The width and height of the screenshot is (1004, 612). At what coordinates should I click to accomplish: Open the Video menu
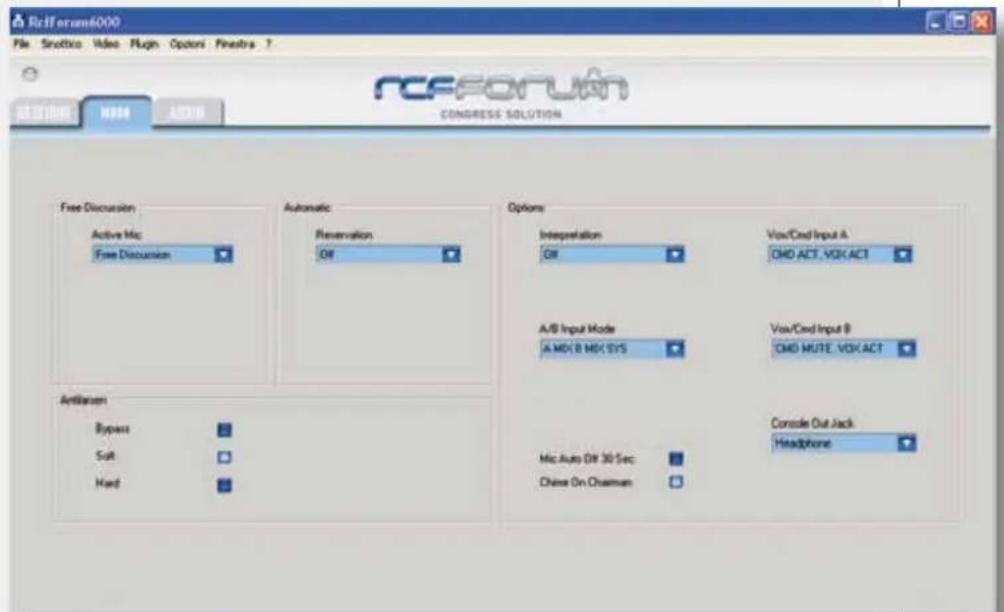(x=106, y=44)
